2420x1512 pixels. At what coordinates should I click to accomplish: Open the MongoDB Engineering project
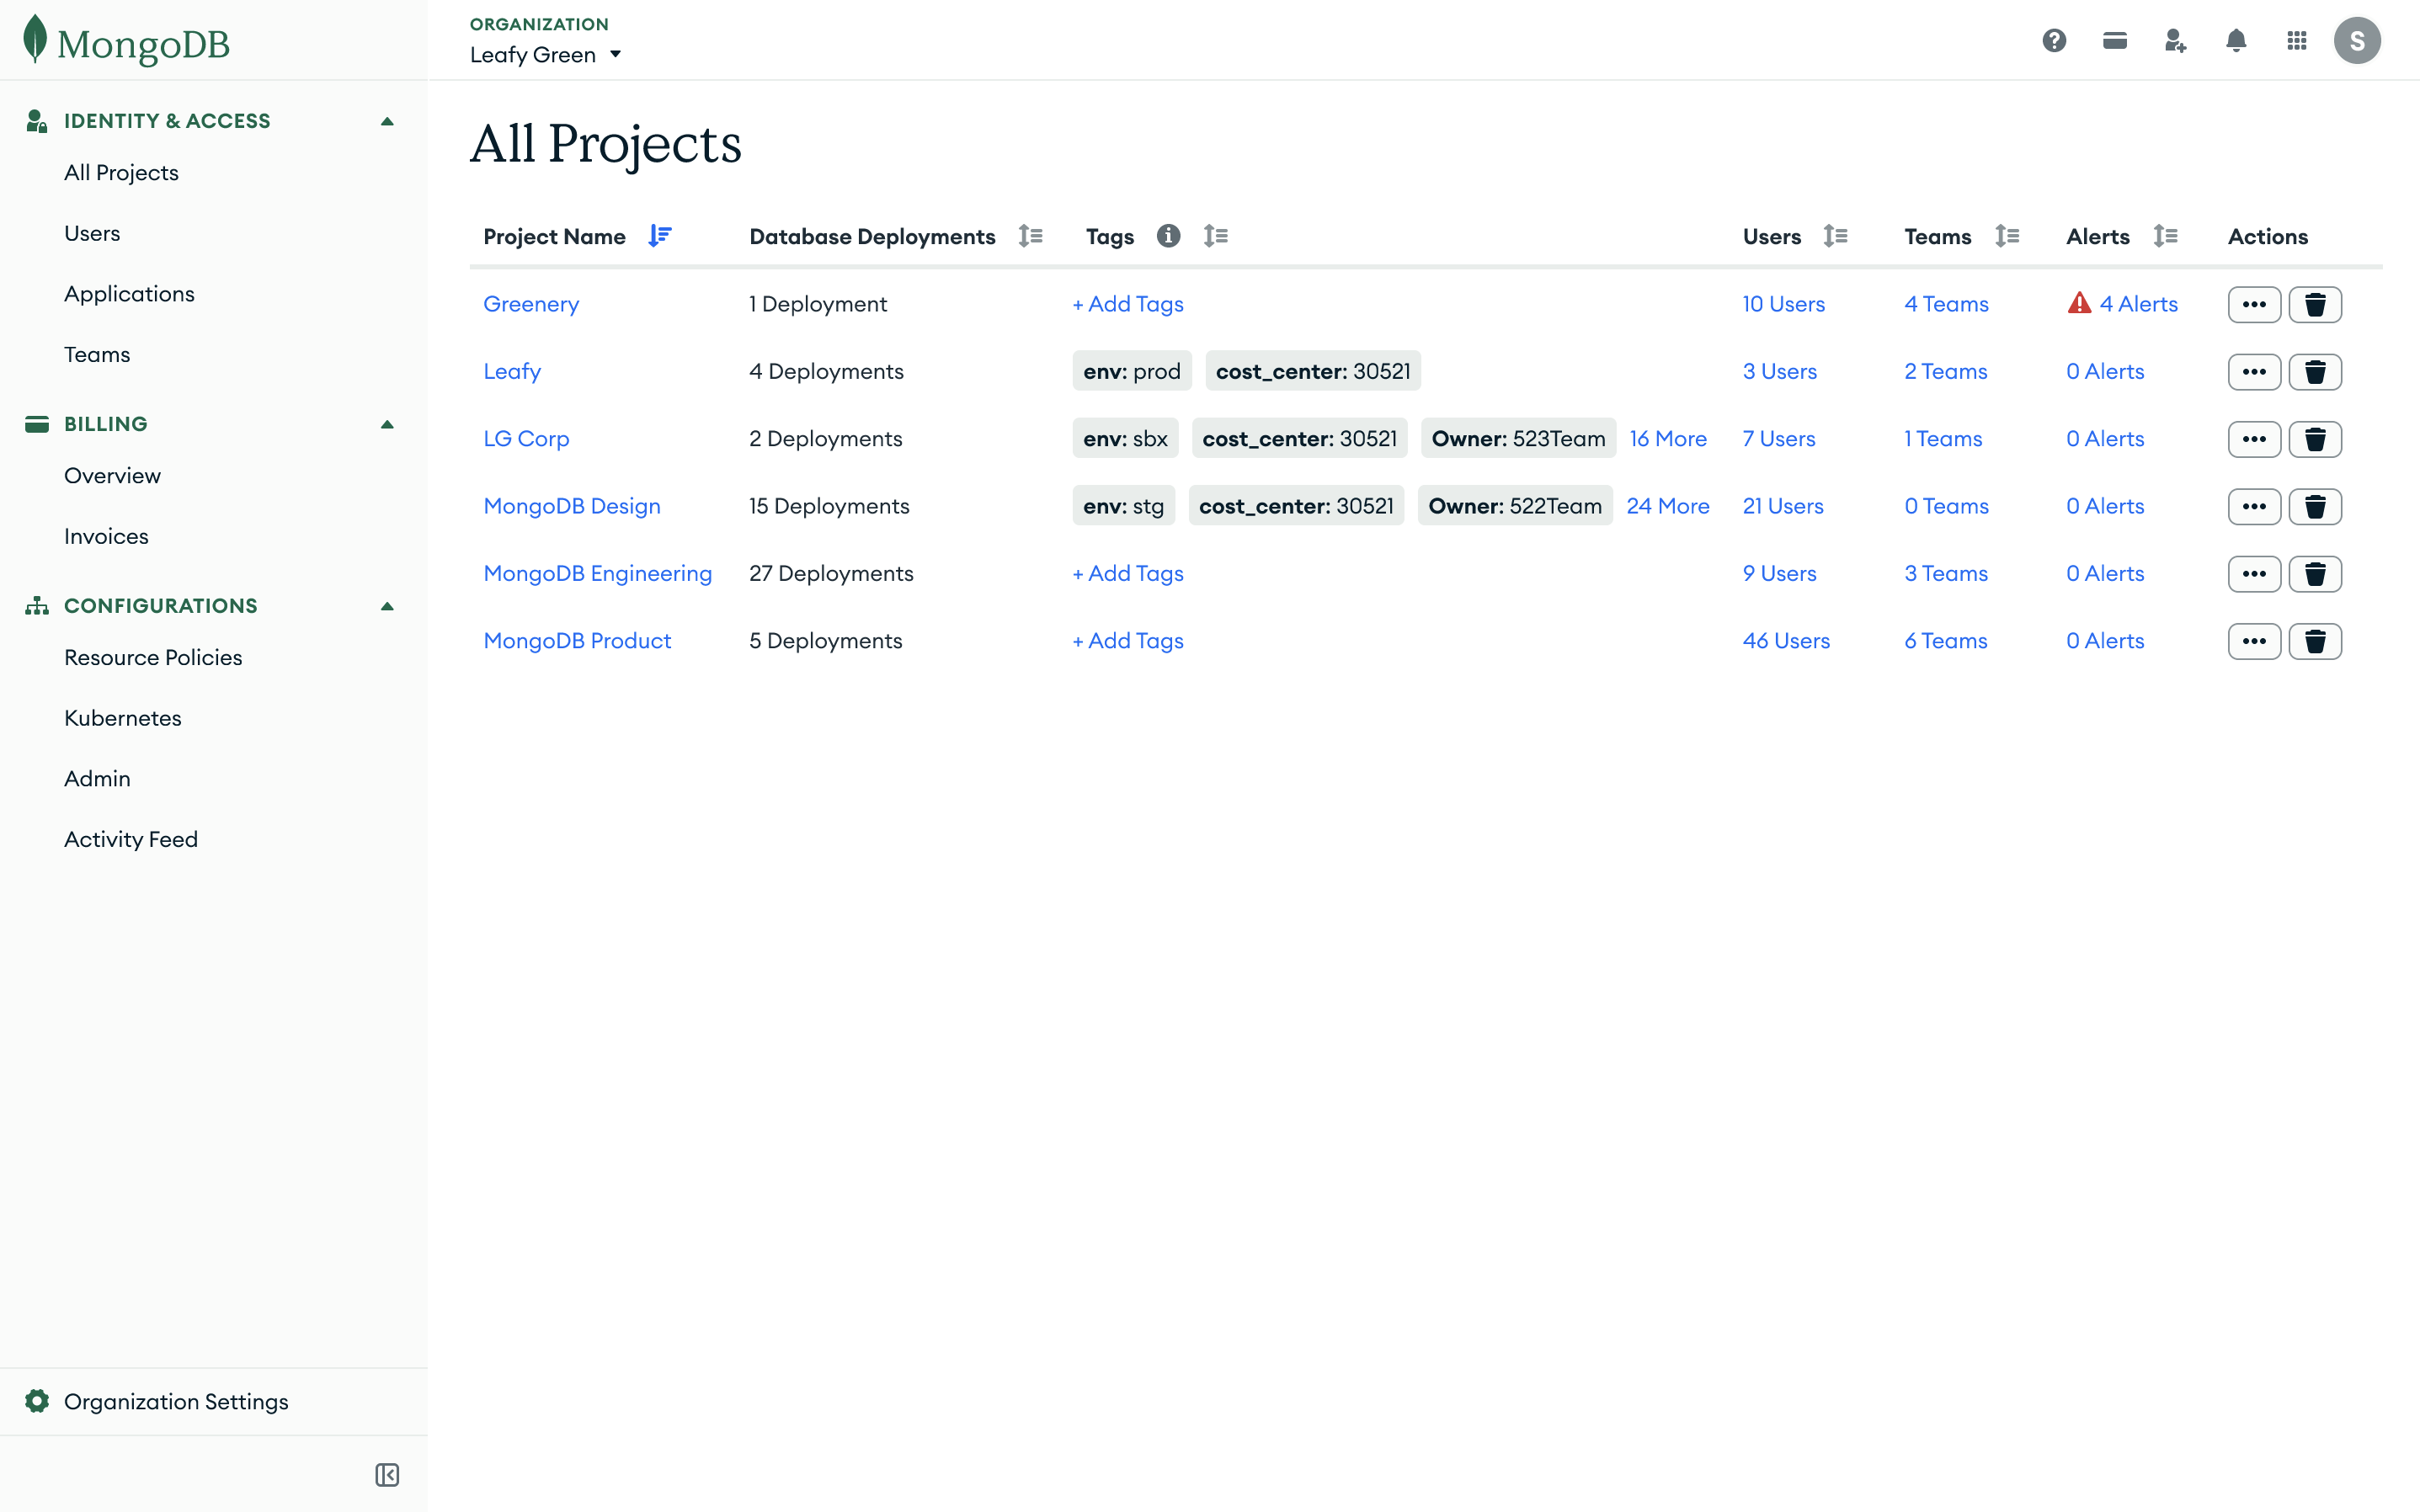click(597, 573)
